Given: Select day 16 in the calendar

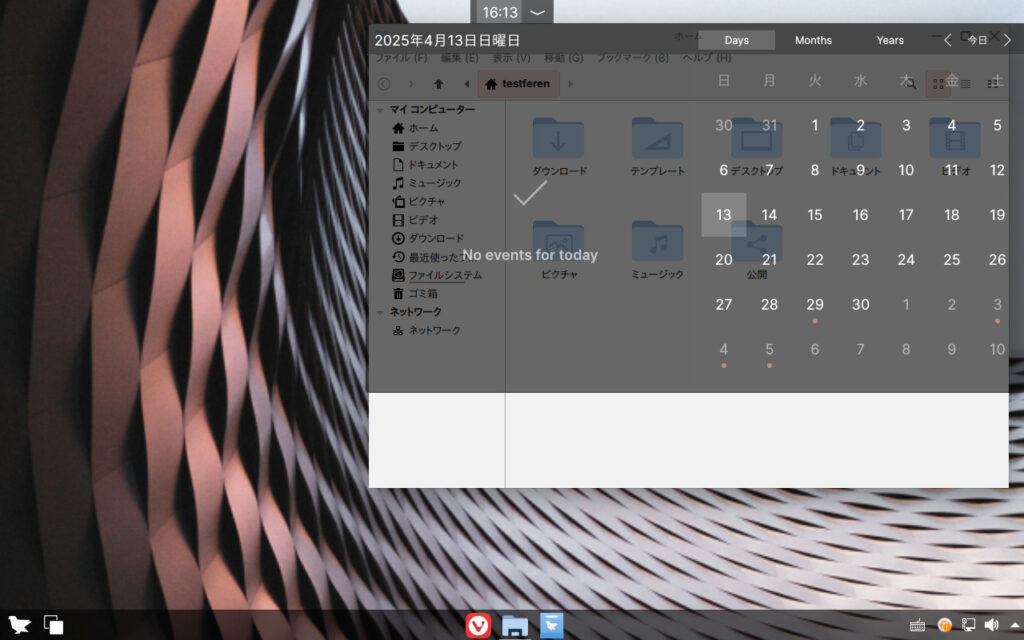Looking at the screenshot, I should click(860, 215).
